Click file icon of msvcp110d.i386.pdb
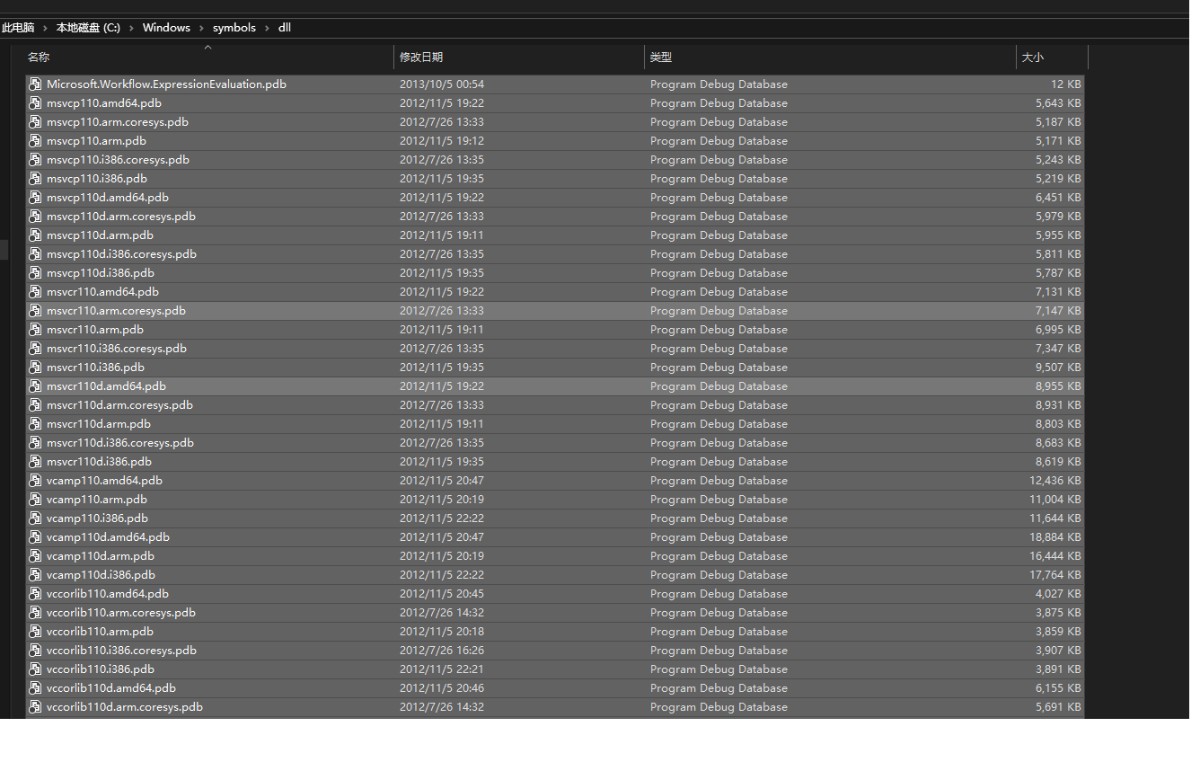Screen dimensions: 1200x762 (x=35, y=273)
